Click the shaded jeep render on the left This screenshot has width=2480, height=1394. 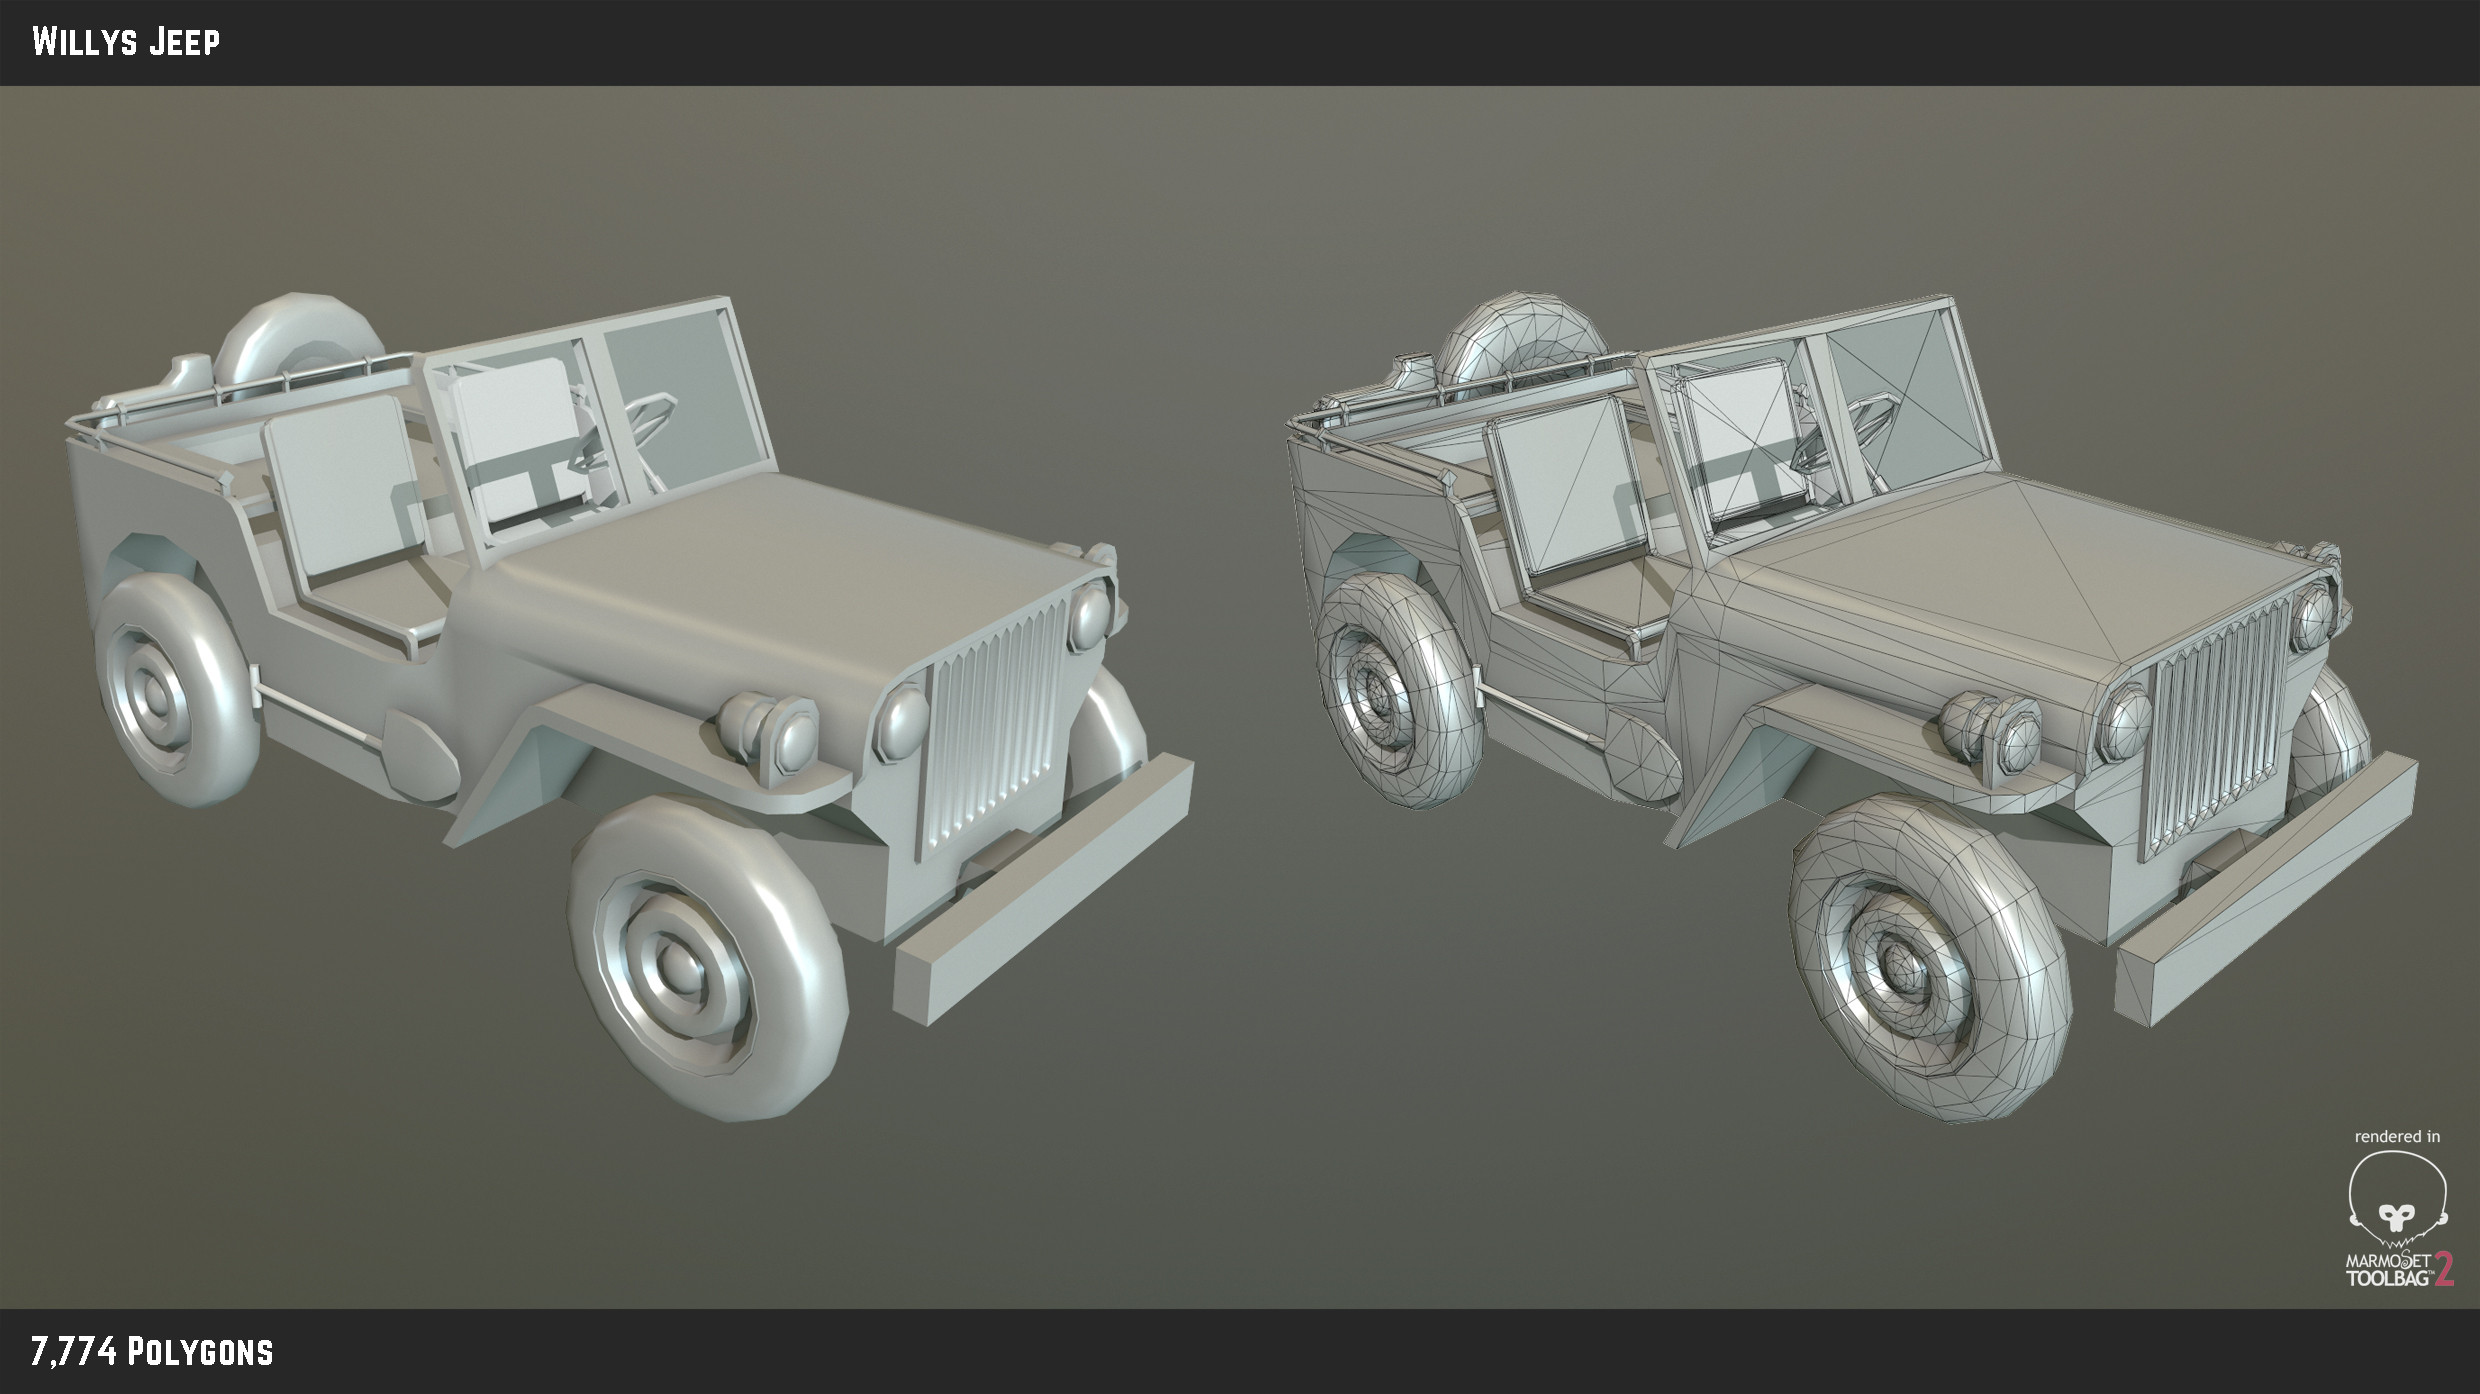[x=629, y=708]
